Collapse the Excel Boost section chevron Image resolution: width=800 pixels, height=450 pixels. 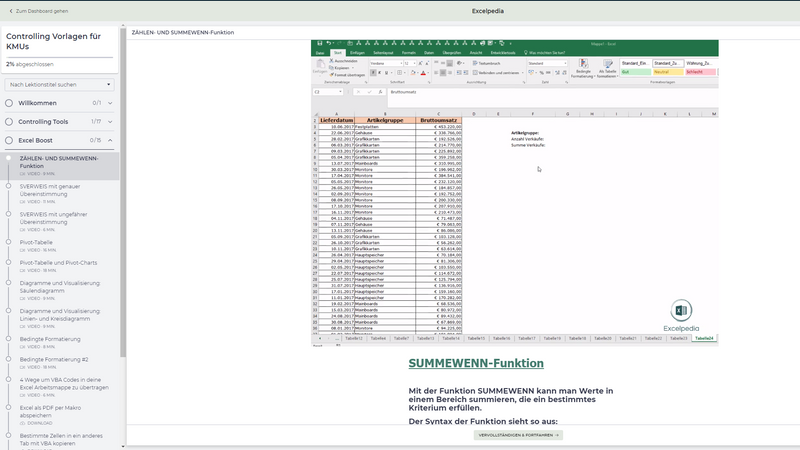(110, 140)
